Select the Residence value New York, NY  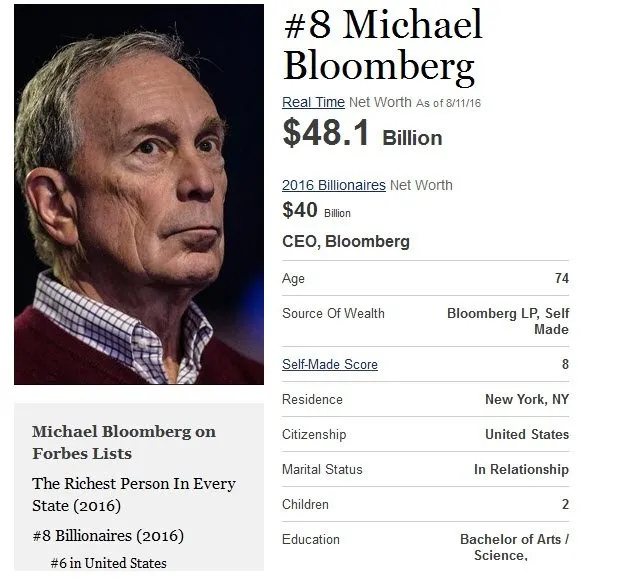tap(527, 399)
